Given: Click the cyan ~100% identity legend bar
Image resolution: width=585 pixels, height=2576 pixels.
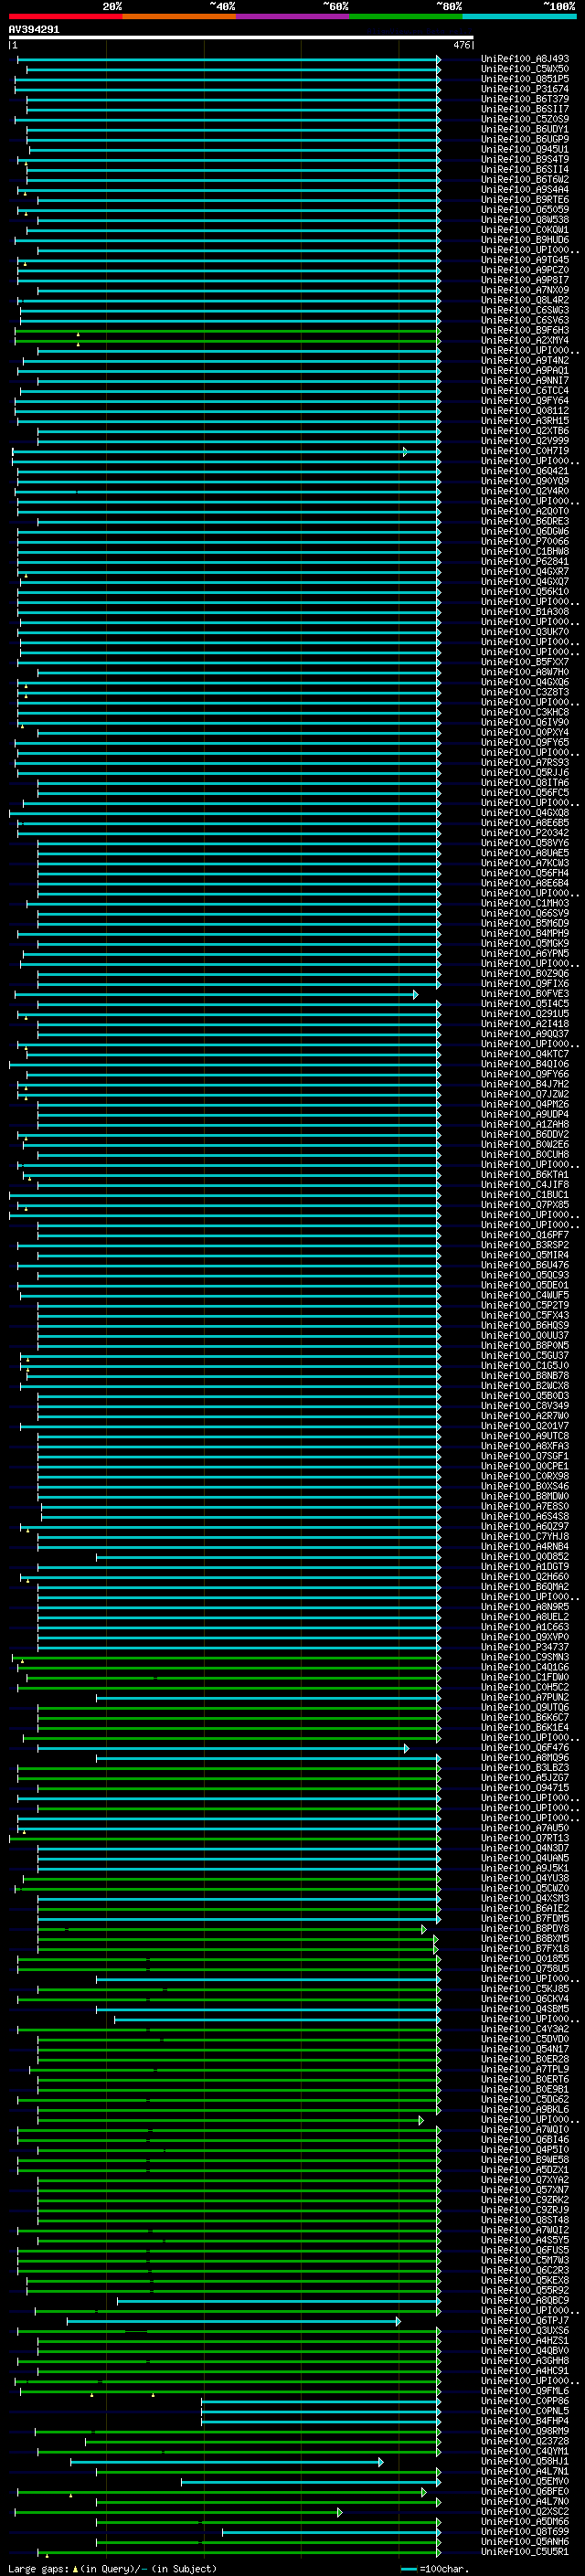Looking at the screenshot, I should (519, 16).
